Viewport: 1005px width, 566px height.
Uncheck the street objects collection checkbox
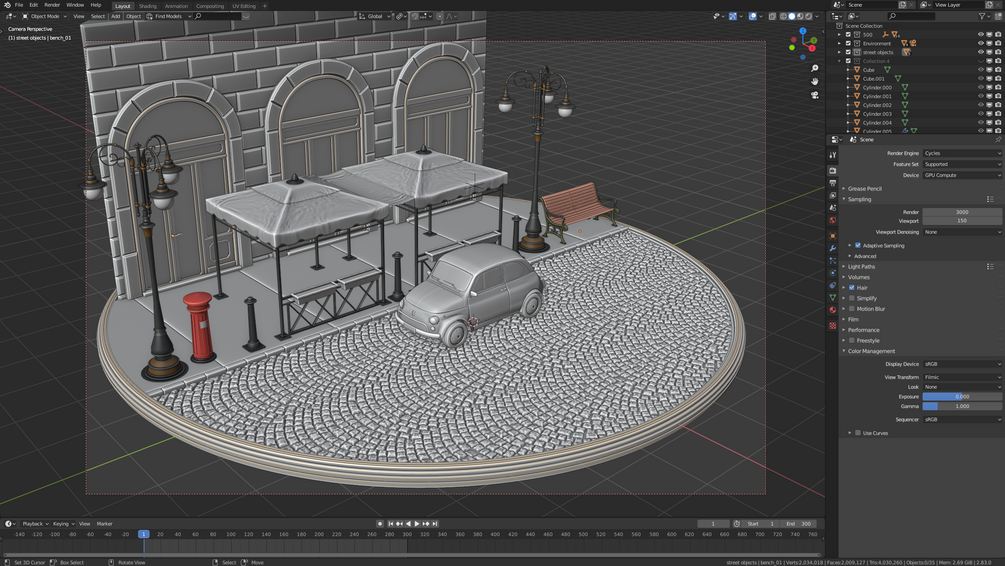point(848,52)
